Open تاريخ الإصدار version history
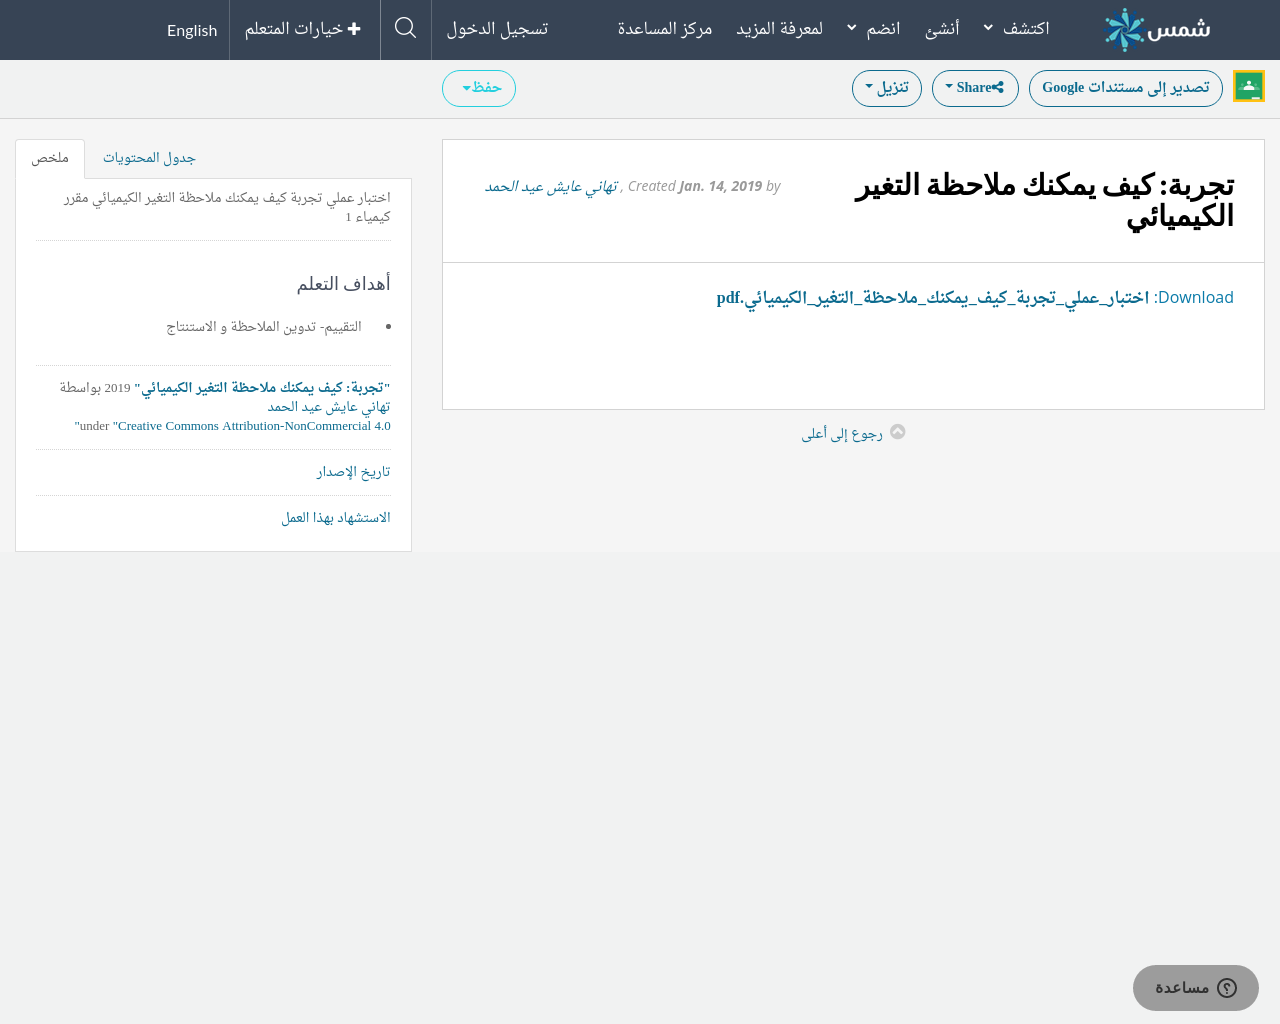The height and width of the screenshot is (1024, 1280). (x=353, y=472)
